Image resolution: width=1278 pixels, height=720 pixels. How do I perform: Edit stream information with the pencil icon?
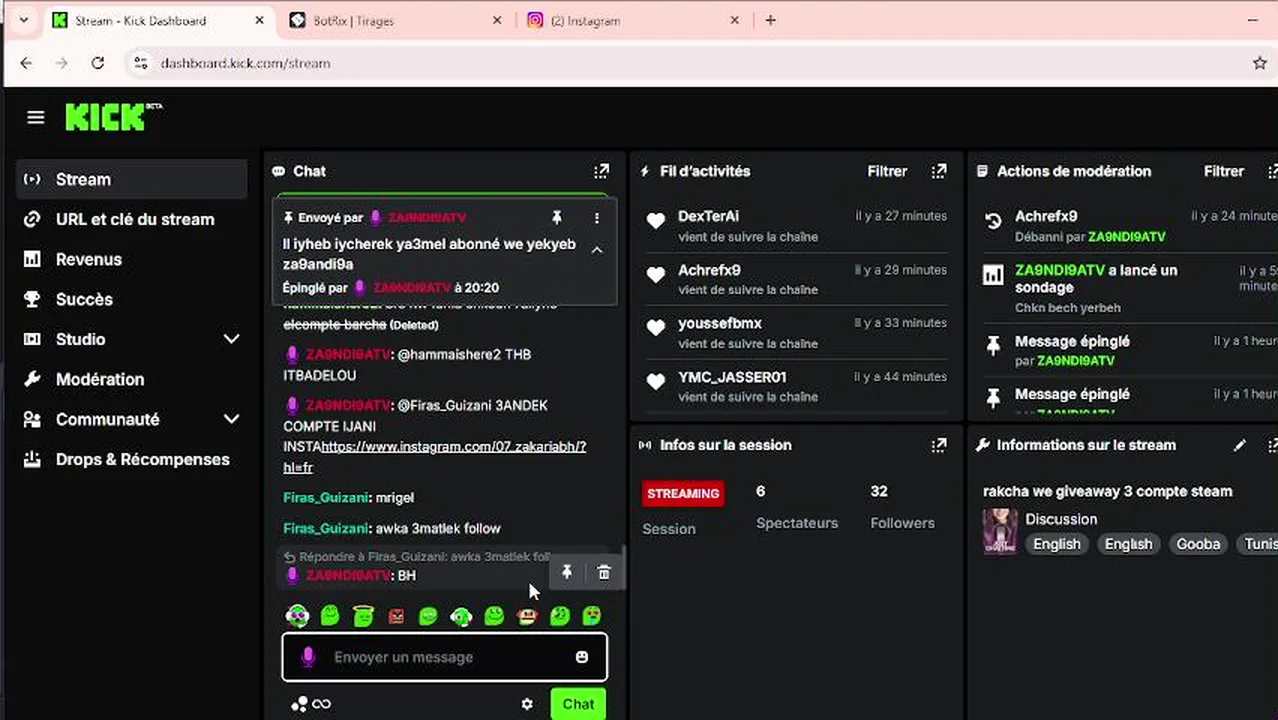coord(1240,445)
